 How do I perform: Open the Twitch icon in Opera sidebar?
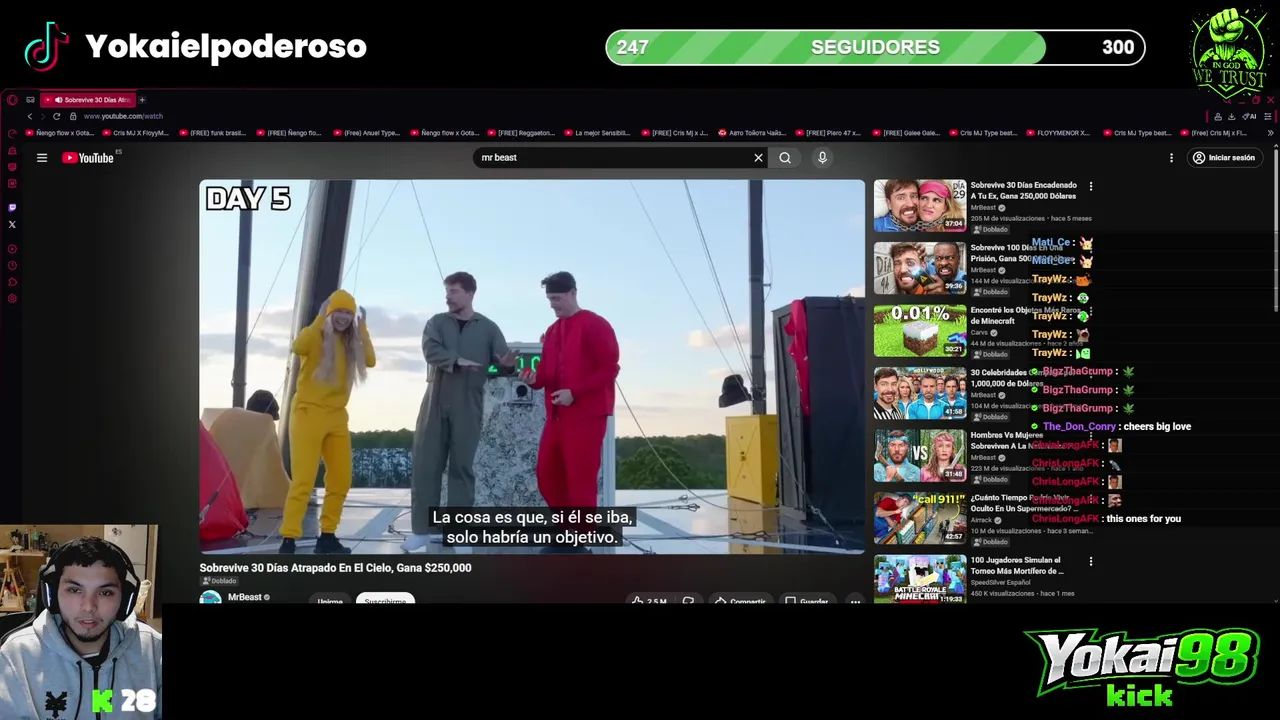12,207
